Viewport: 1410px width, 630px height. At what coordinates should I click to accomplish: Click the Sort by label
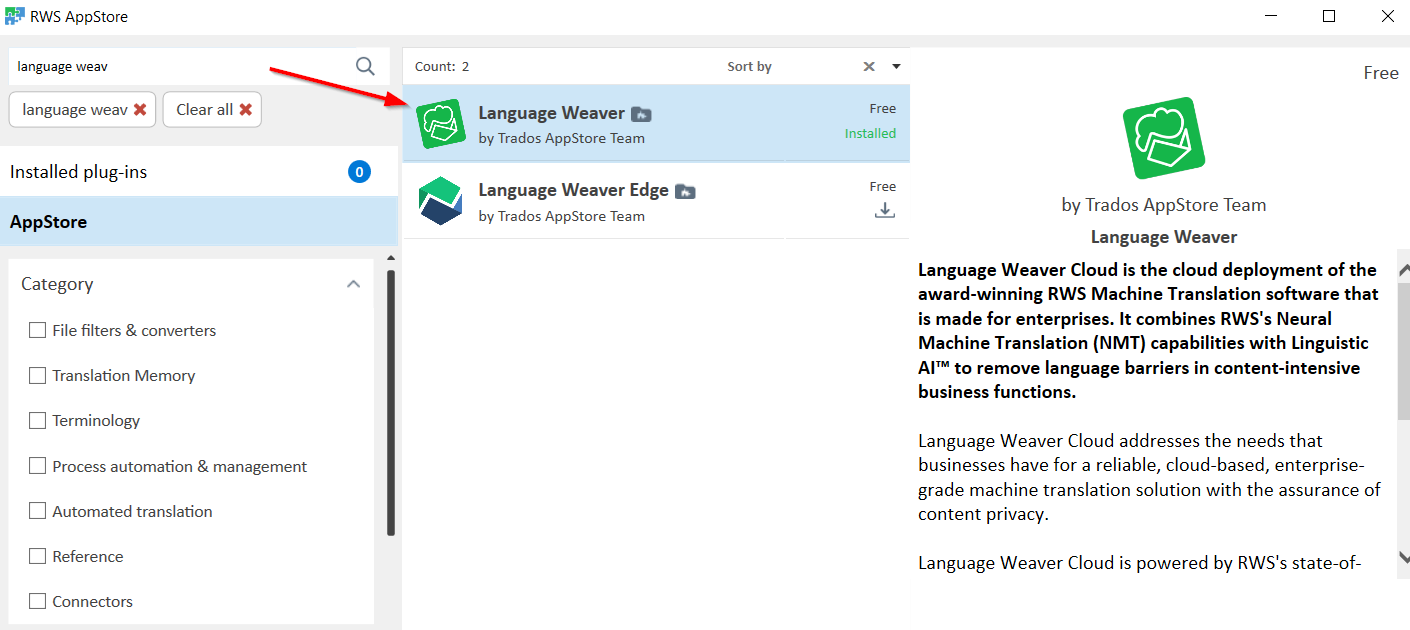tap(749, 67)
